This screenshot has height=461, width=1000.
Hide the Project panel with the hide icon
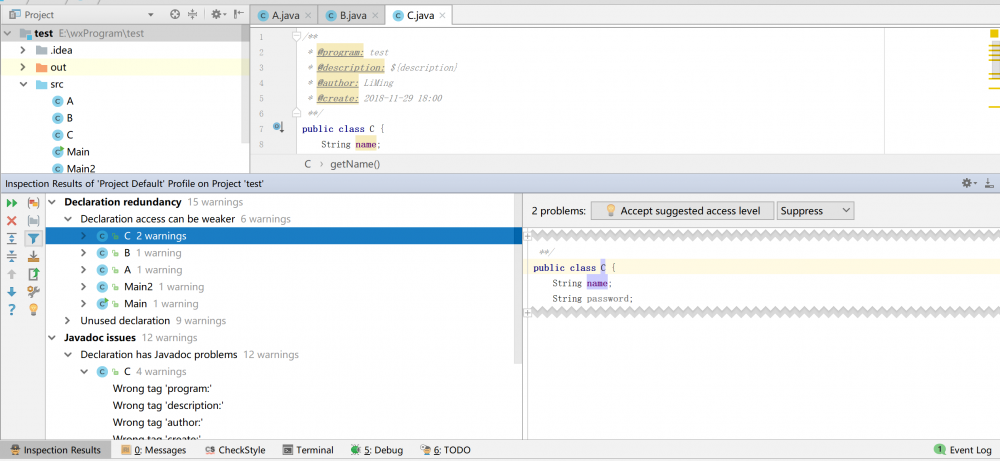click(x=239, y=14)
